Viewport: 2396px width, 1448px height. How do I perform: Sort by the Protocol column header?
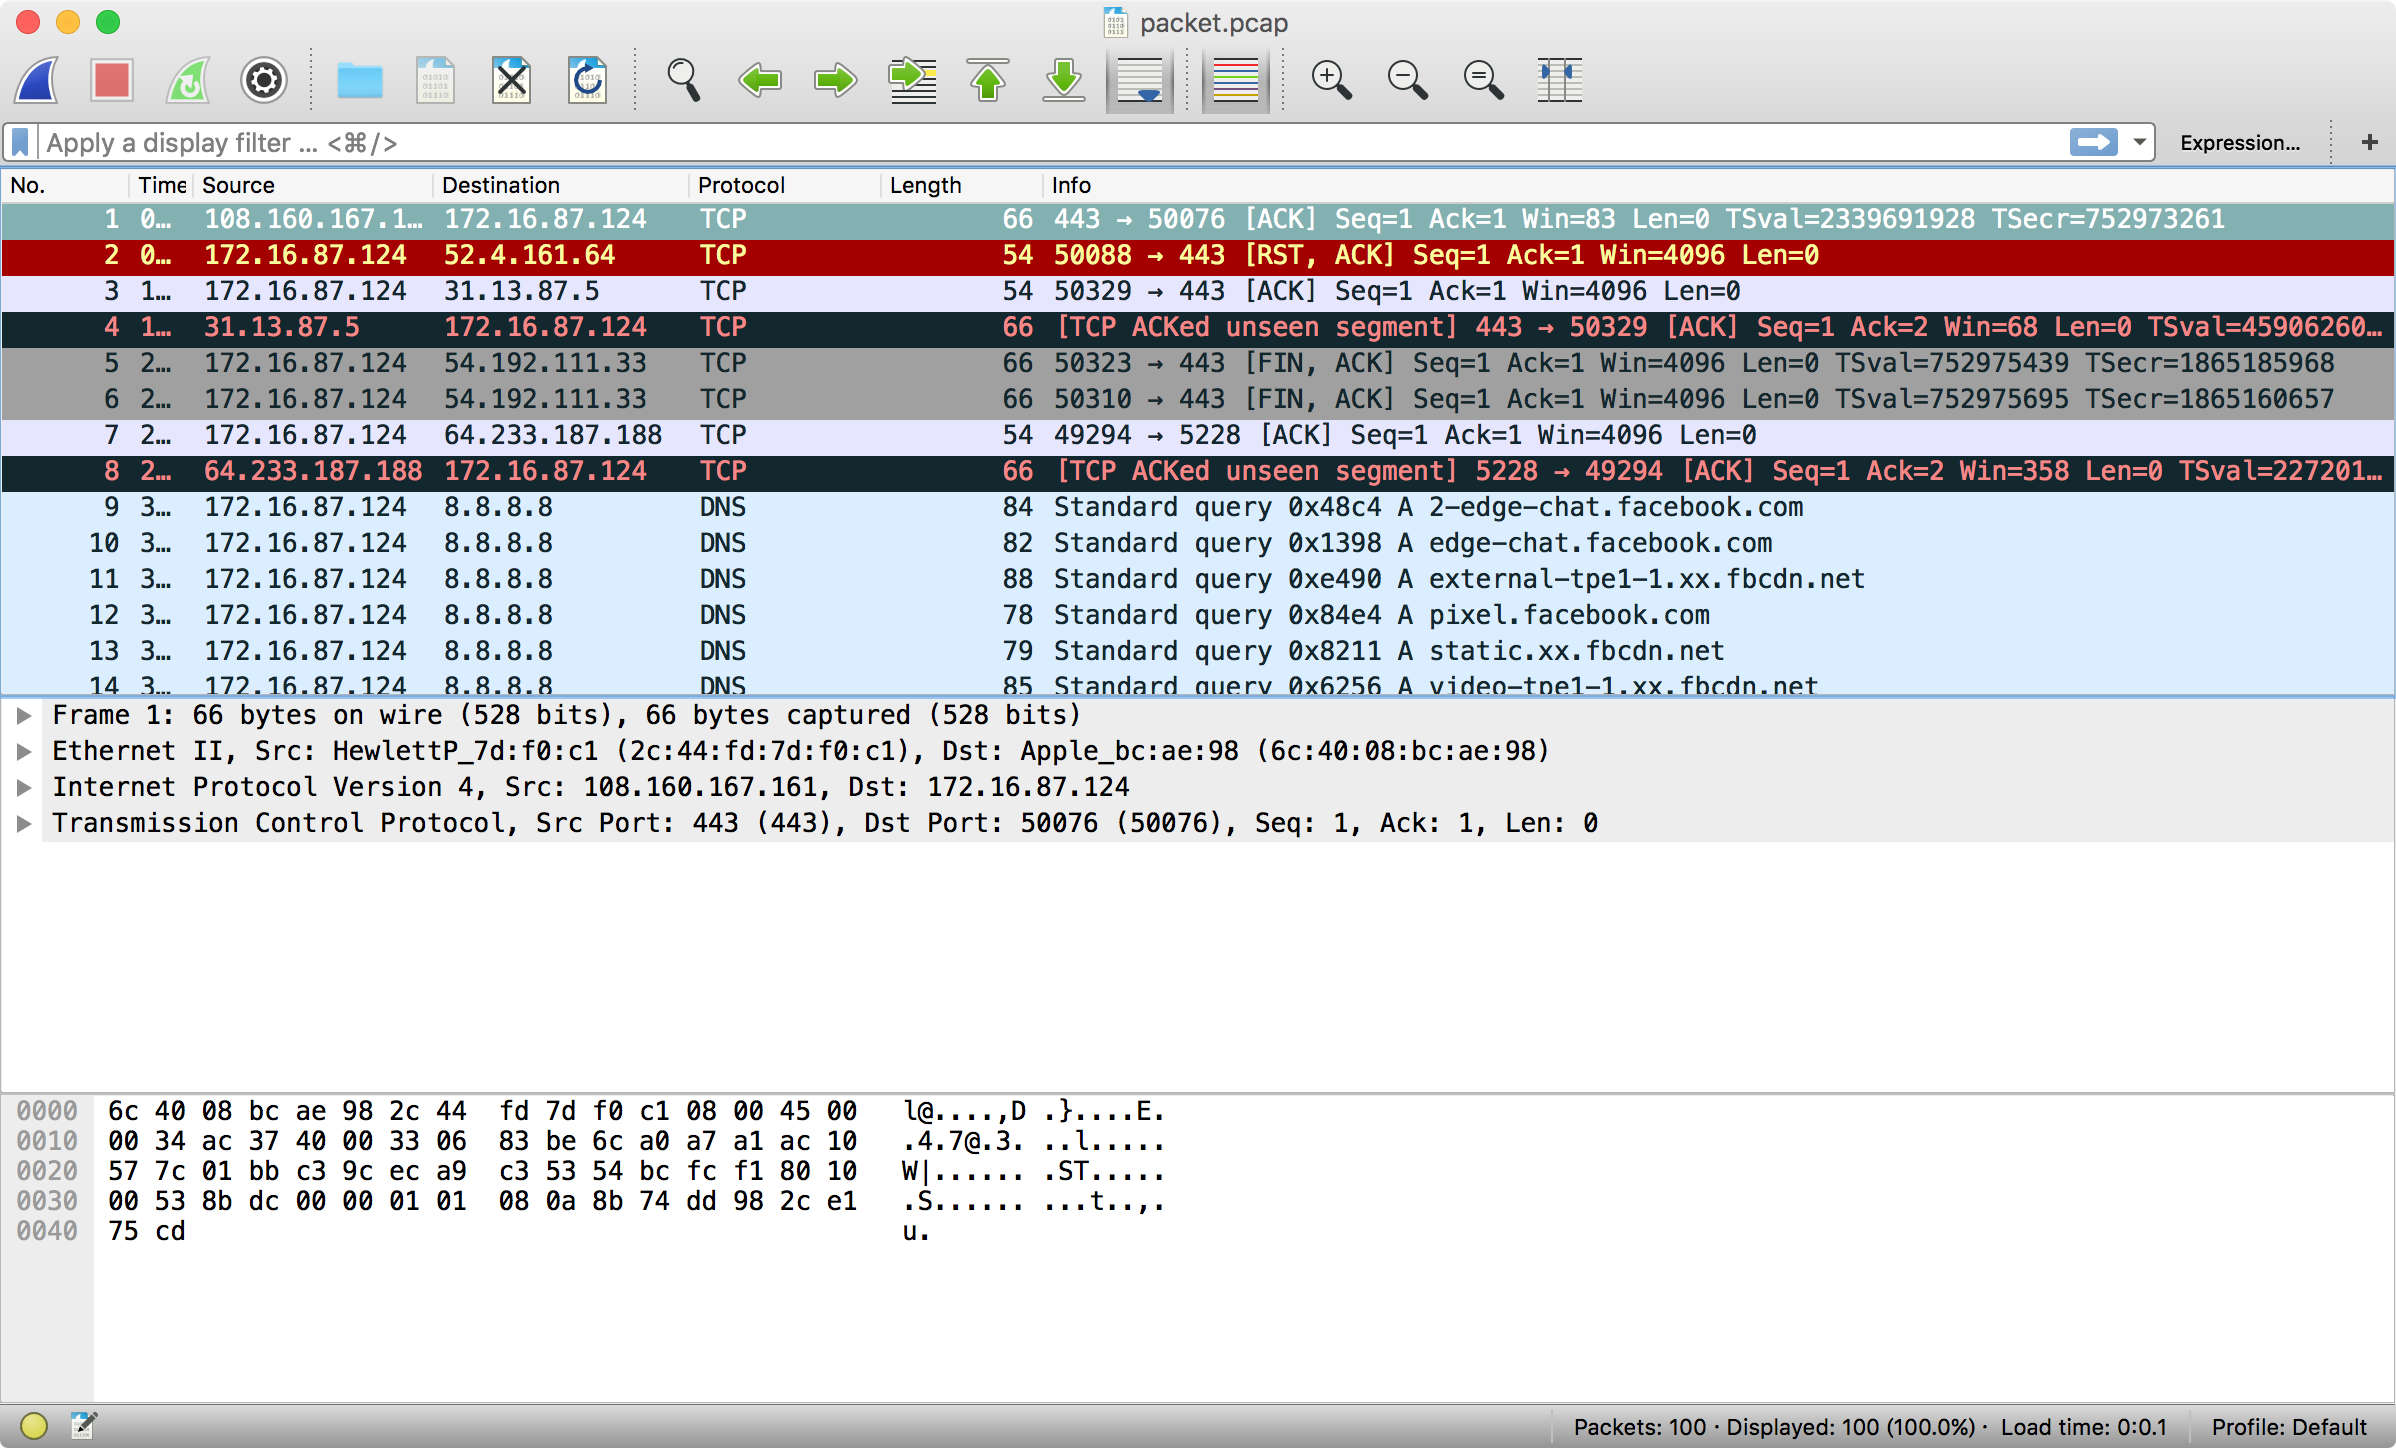coord(741,185)
